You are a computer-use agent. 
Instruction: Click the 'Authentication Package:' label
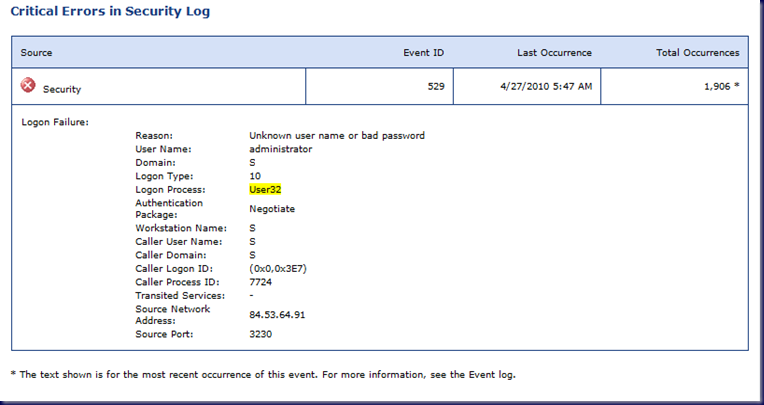point(169,209)
